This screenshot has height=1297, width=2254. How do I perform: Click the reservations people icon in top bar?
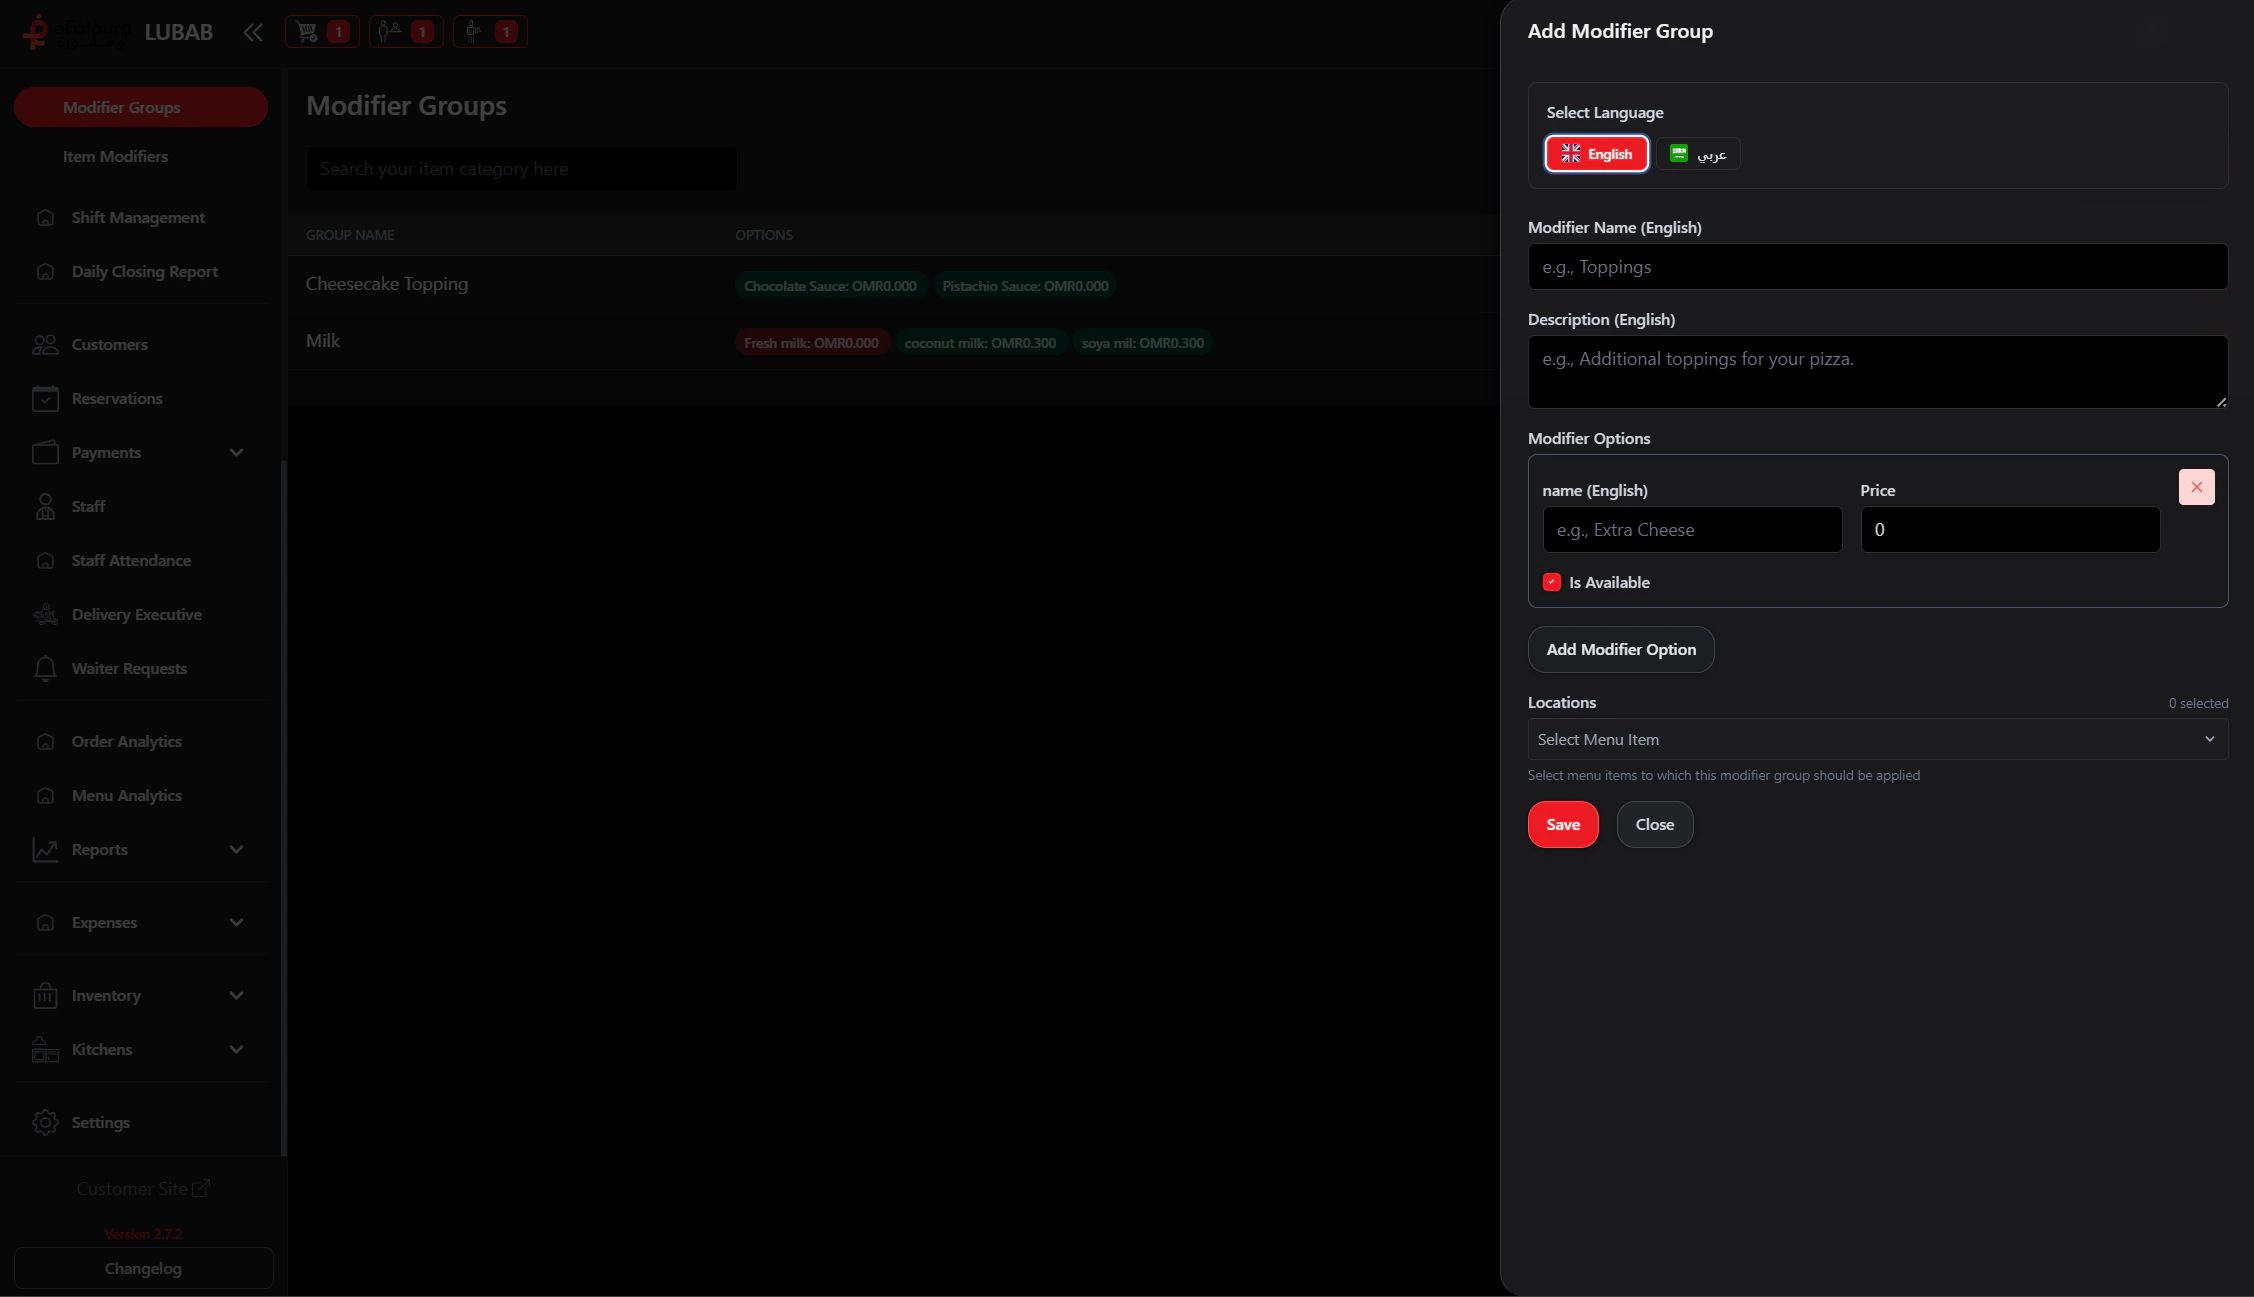click(x=390, y=32)
